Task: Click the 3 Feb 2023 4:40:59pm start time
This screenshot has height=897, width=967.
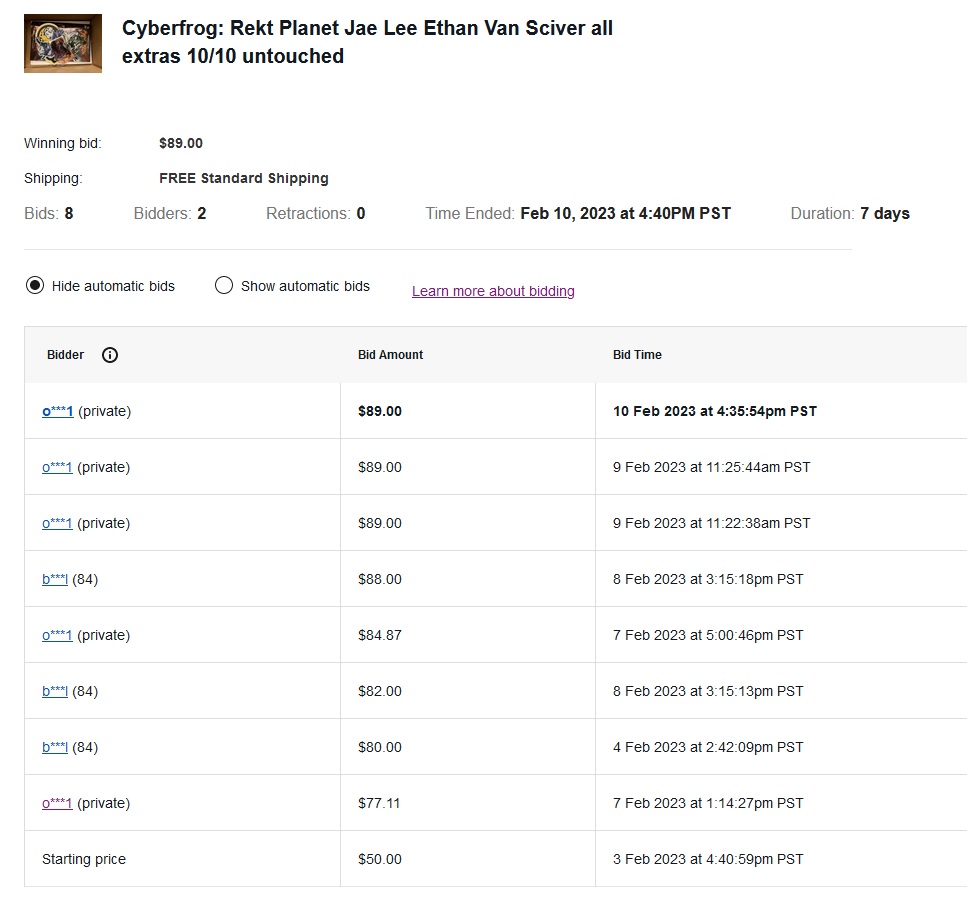Action: [x=708, y=859]
